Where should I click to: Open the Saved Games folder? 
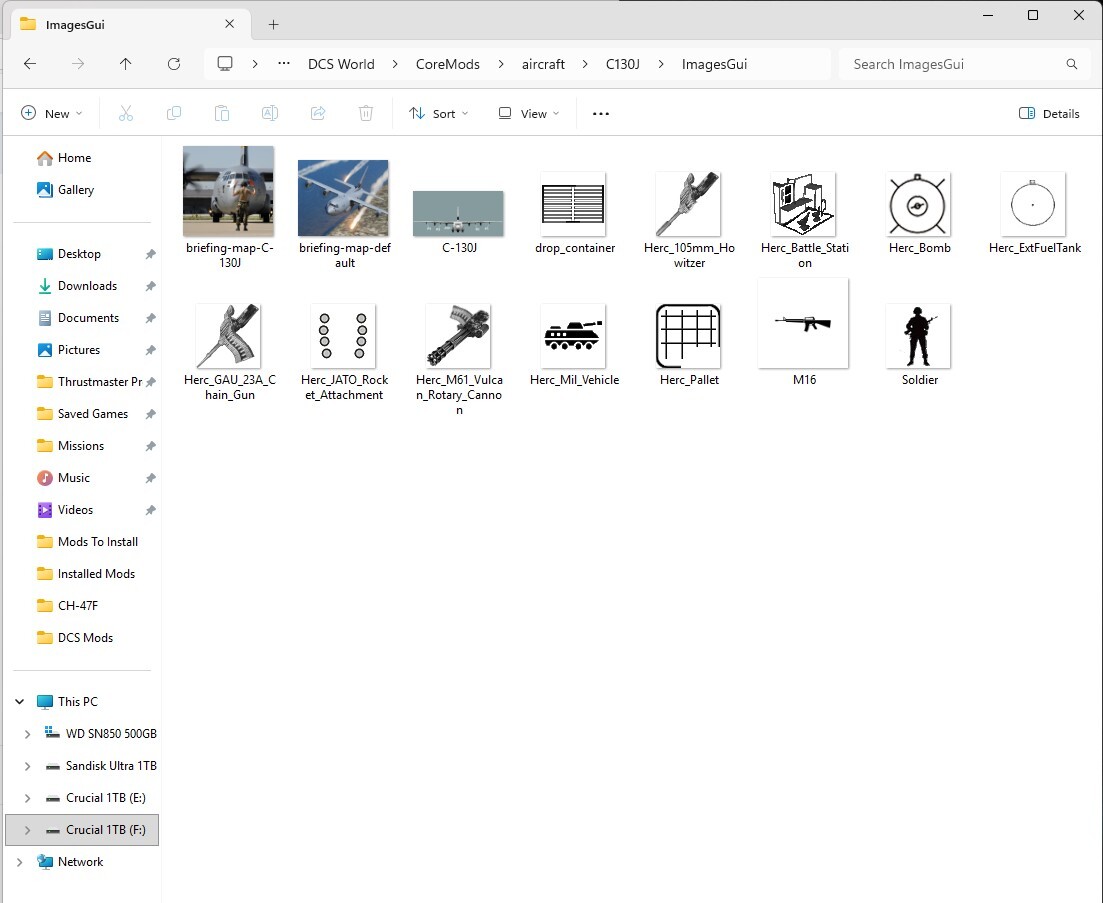(x=93, y=414)
